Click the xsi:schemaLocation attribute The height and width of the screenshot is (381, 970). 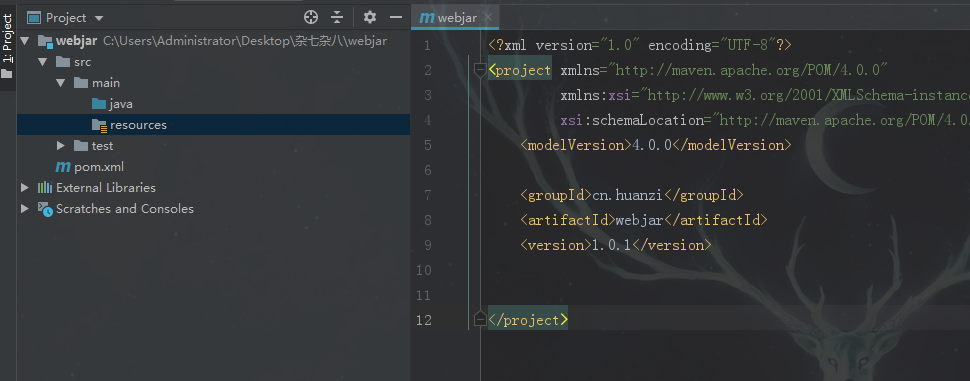(x=765, y=121)
